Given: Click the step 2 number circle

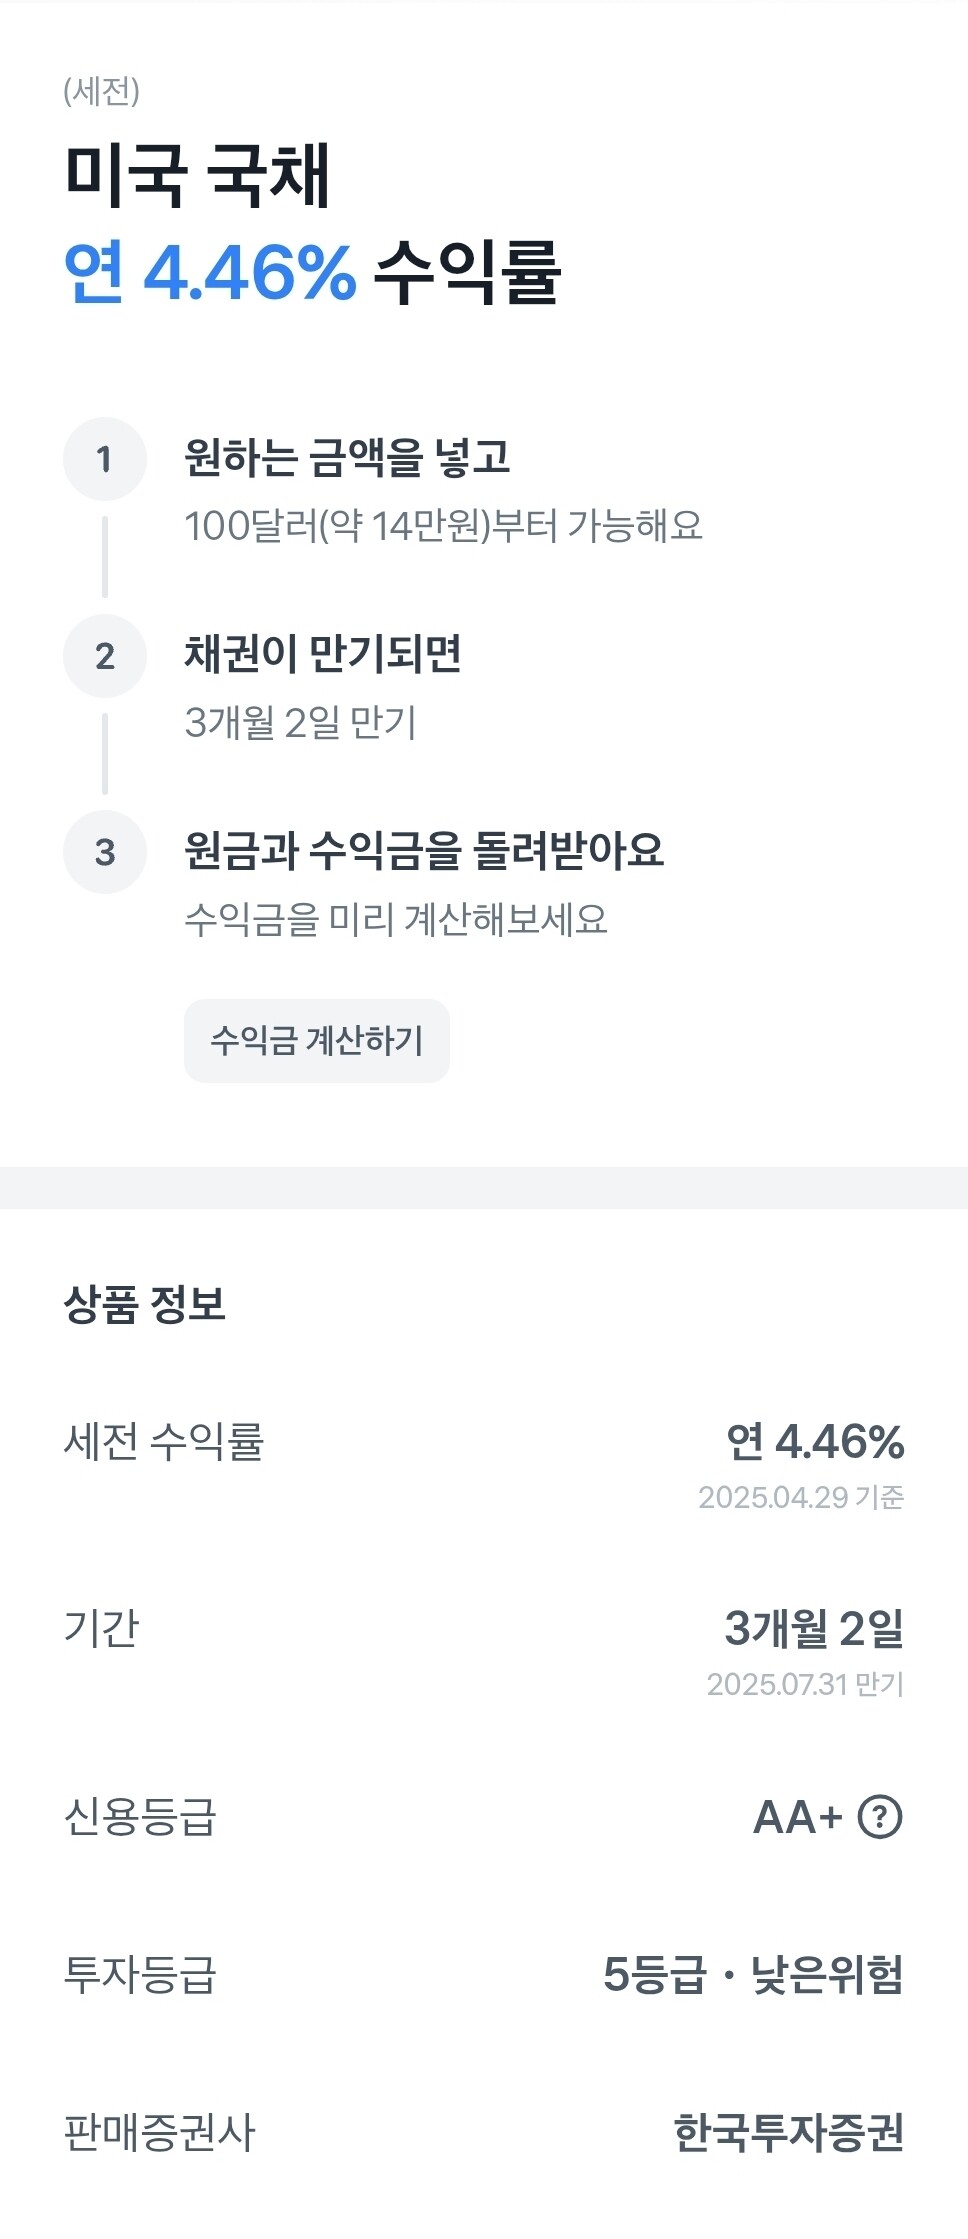Looking at the screenshot, I should click(x=105, y=656).
